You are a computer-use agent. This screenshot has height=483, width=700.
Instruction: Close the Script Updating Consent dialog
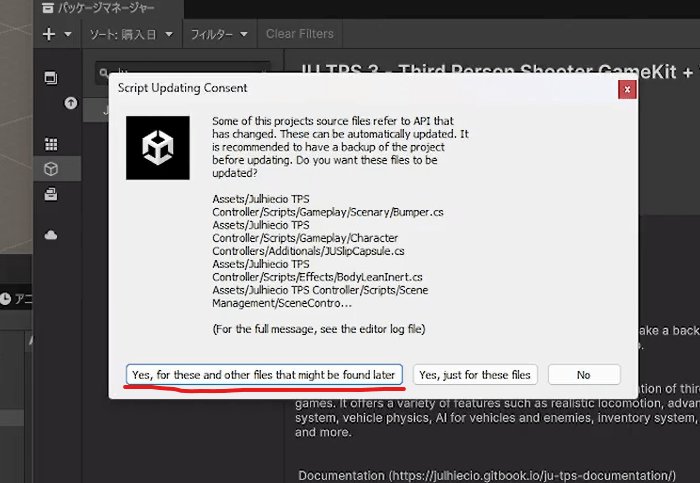point(627,89)
